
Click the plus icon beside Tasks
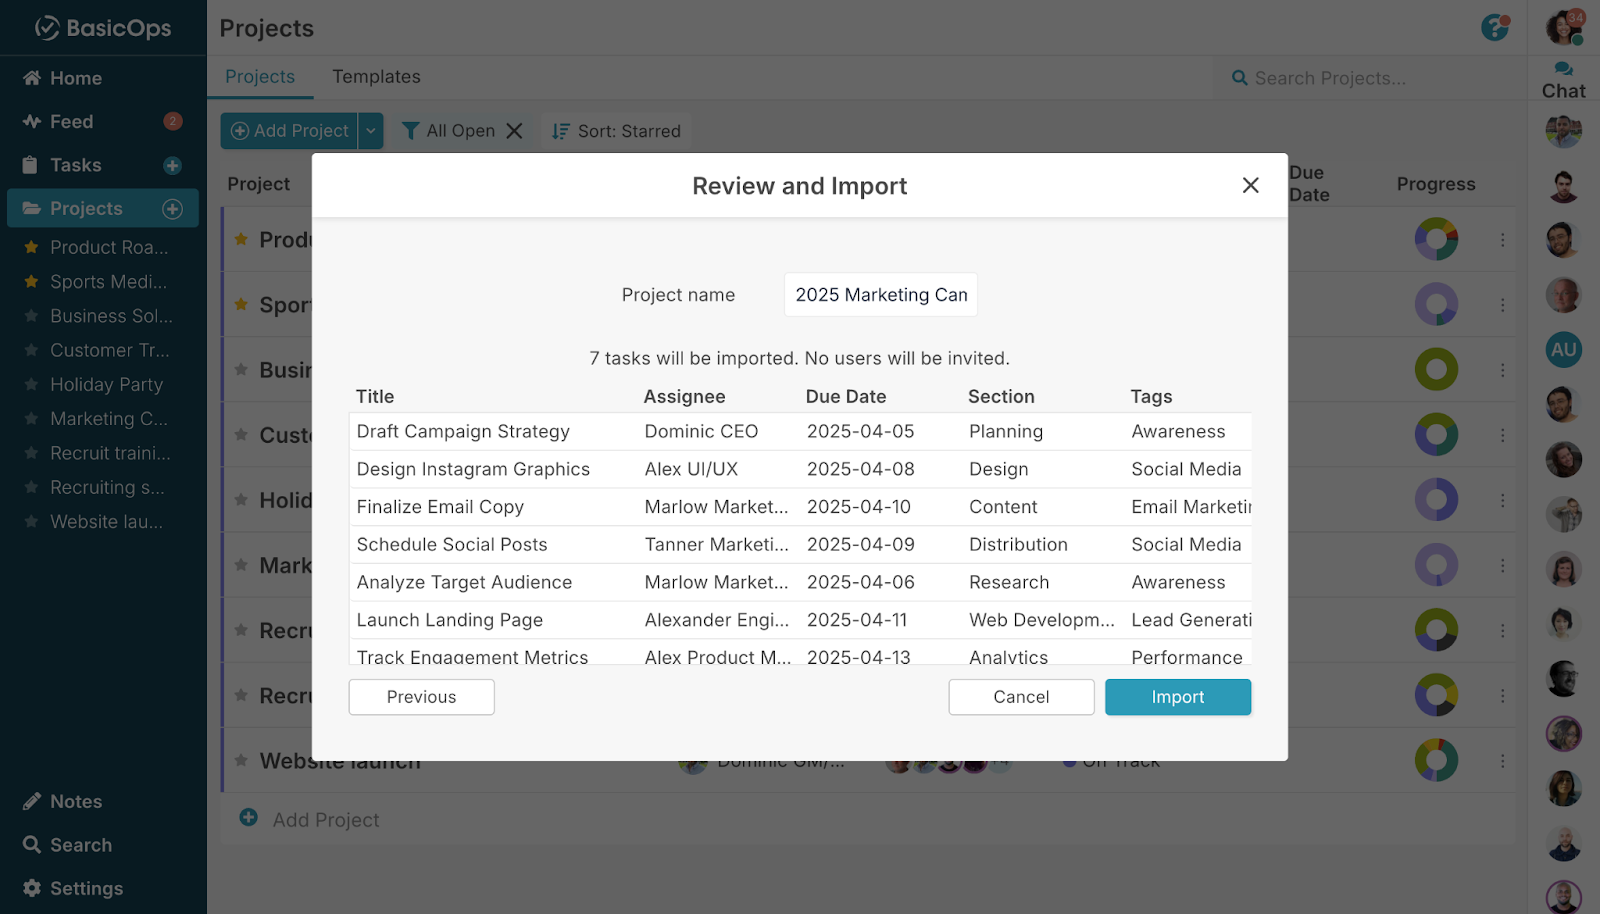(172, 166)
